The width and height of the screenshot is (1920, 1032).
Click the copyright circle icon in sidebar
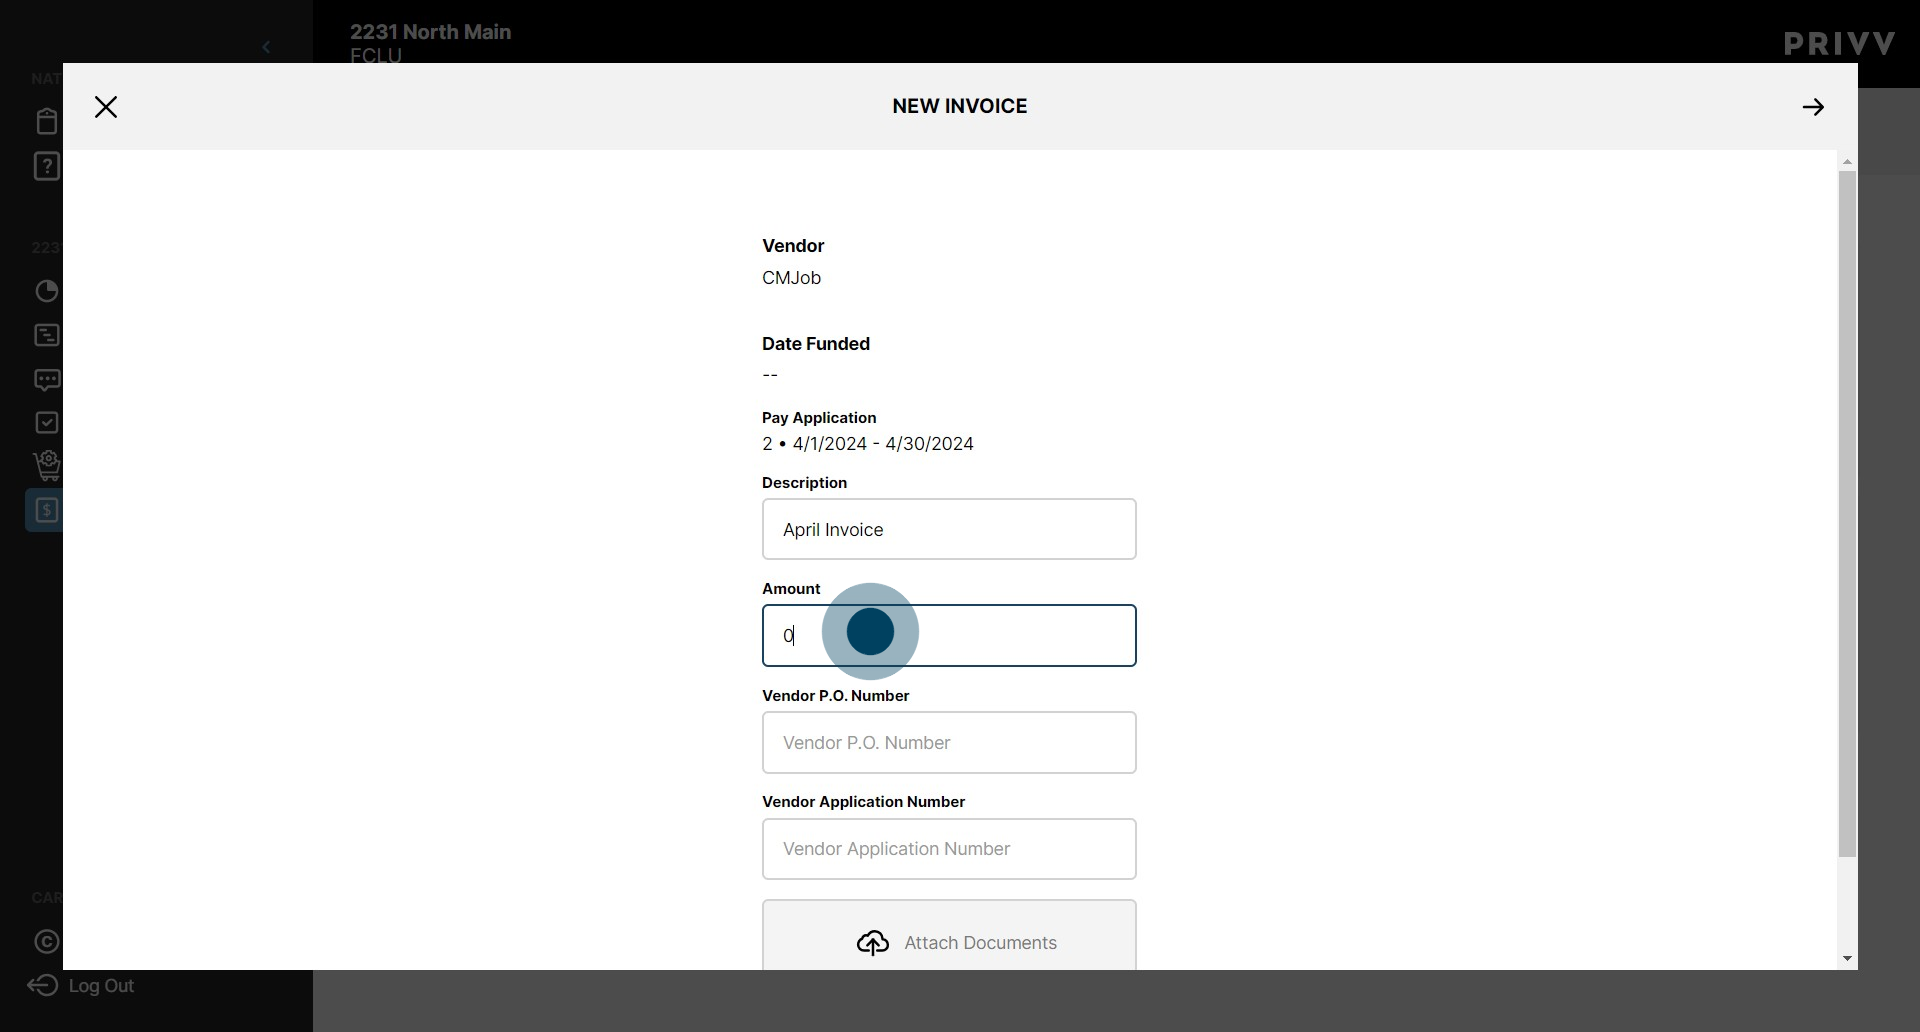(x=47, y=942)
